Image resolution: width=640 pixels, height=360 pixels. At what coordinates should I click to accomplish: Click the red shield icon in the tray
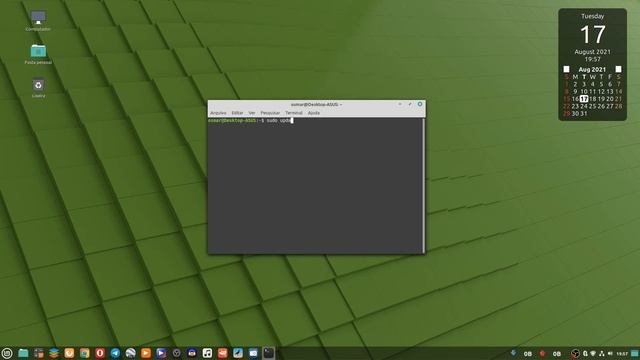click(x=542, y=353)
